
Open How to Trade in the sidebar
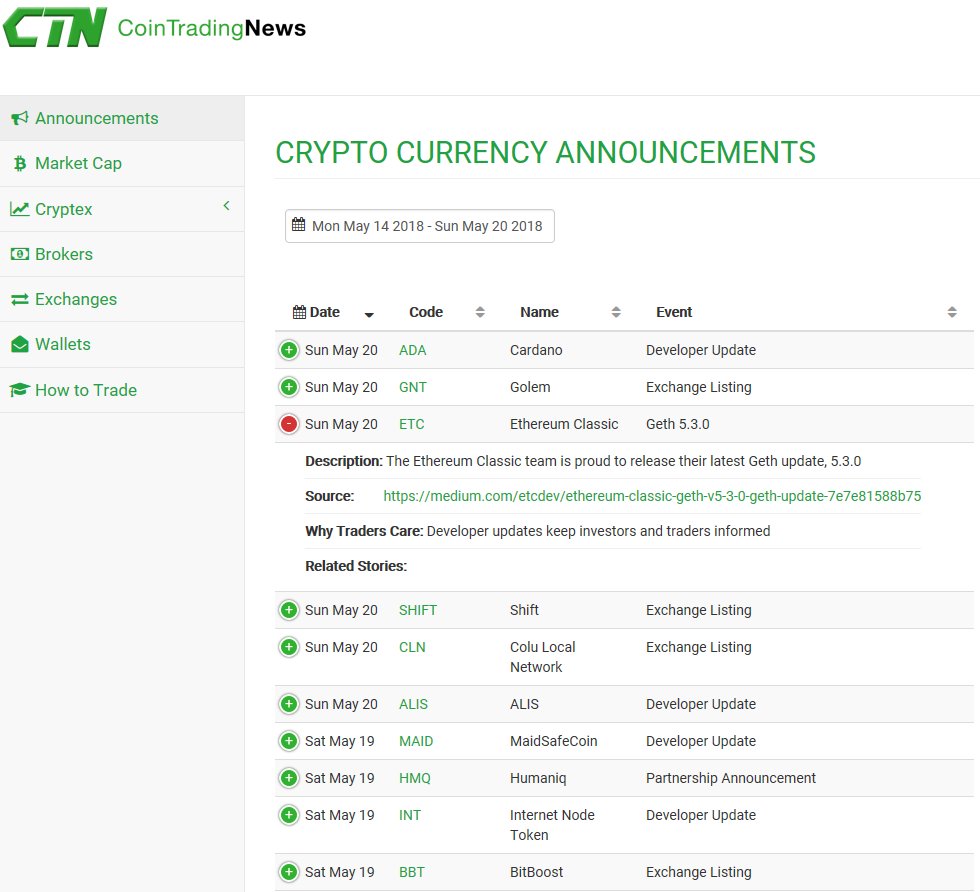coord(122,390)
